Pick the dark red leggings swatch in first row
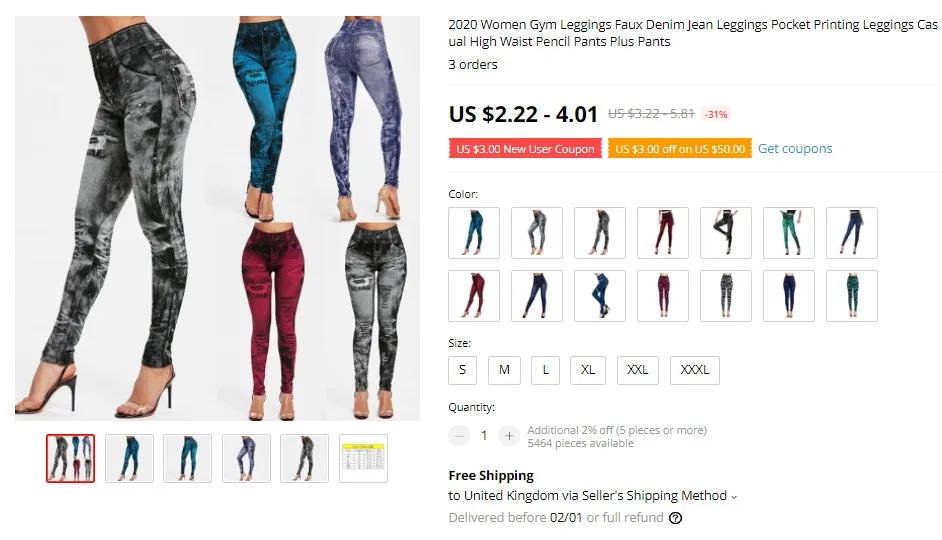Viewport: 942px width, 540px height. tap(663, 233)
